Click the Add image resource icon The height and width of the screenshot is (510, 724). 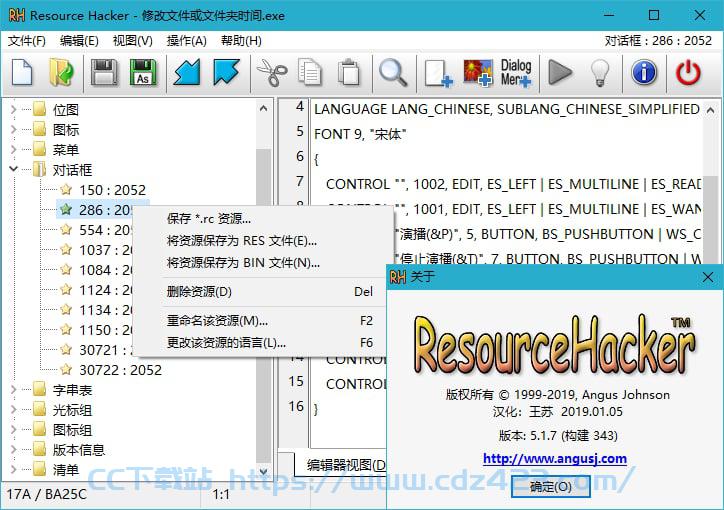[x=478, y=72]
